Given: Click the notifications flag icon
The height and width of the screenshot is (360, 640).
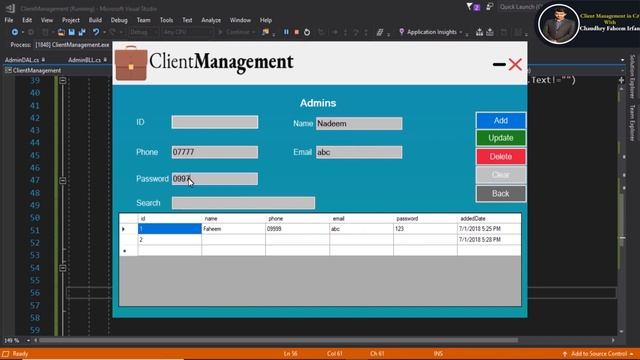Looking at the screenshot, I should click(469, 7).
